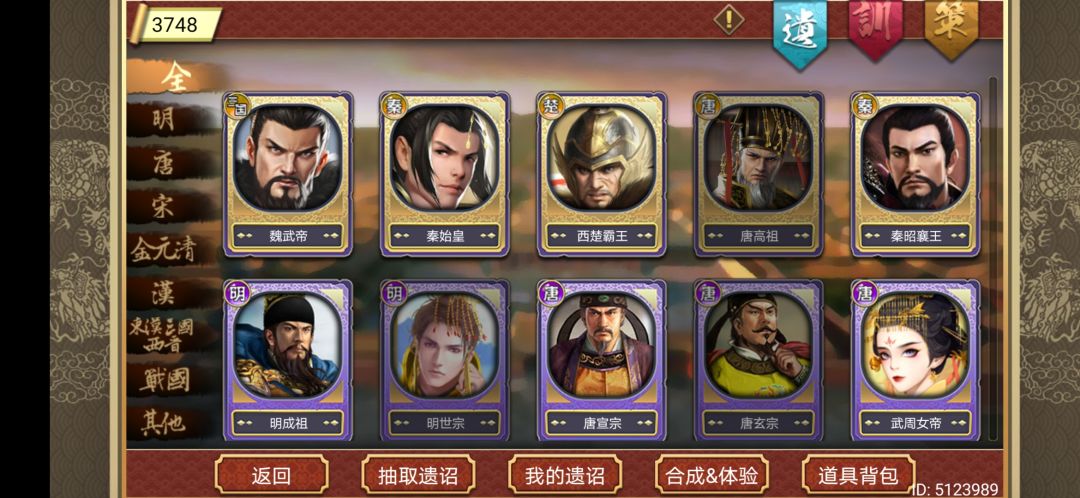Screen dimensions: 1080x498
Task: Select the 魏武帝 emperor card
Action: pyautogui.click(x=288, y=174)
